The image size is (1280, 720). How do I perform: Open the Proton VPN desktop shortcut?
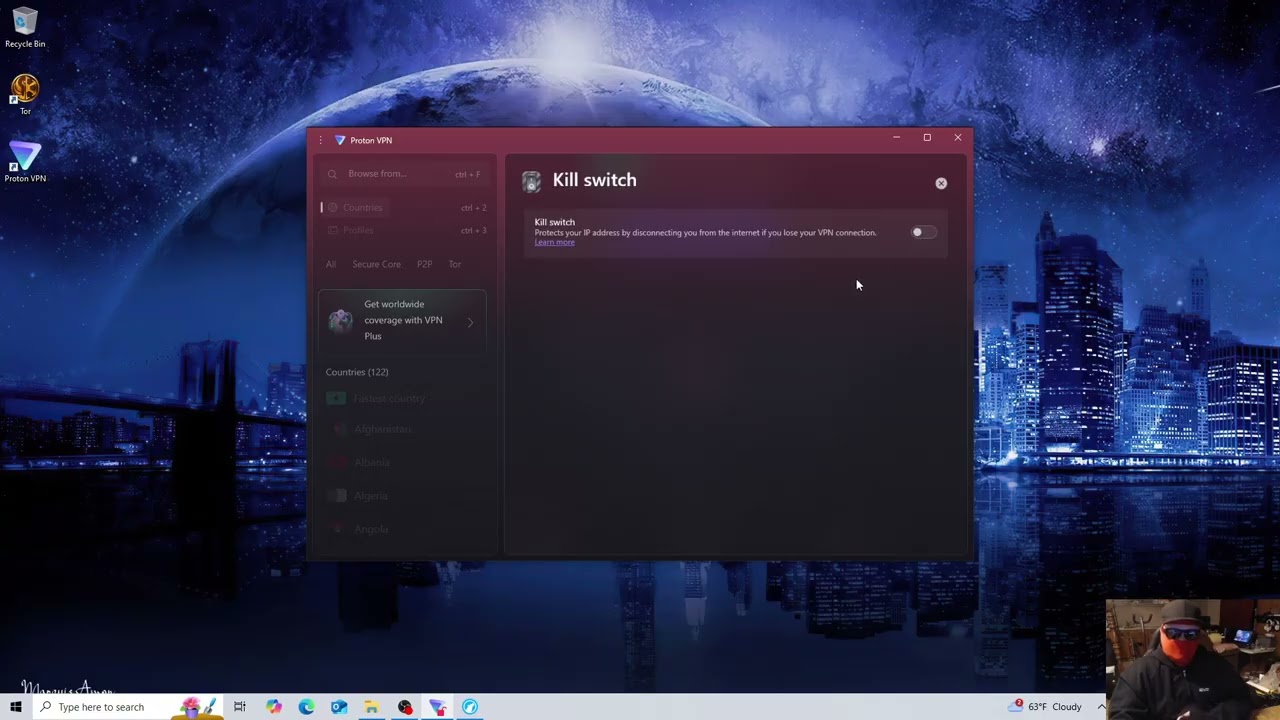[25, 162]
